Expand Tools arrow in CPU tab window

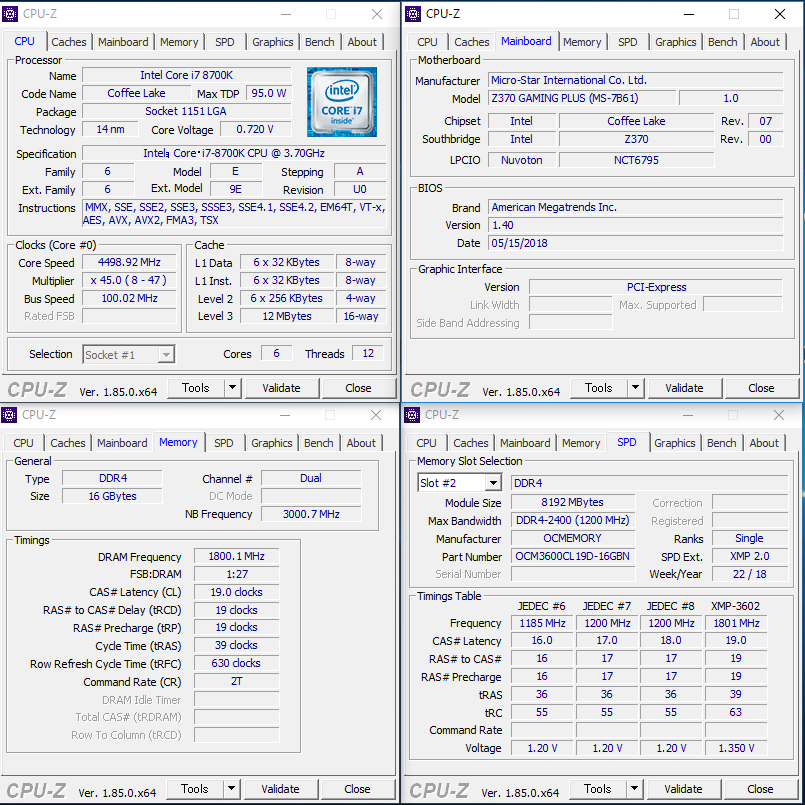pyautogui.click(x=233, y=388)
